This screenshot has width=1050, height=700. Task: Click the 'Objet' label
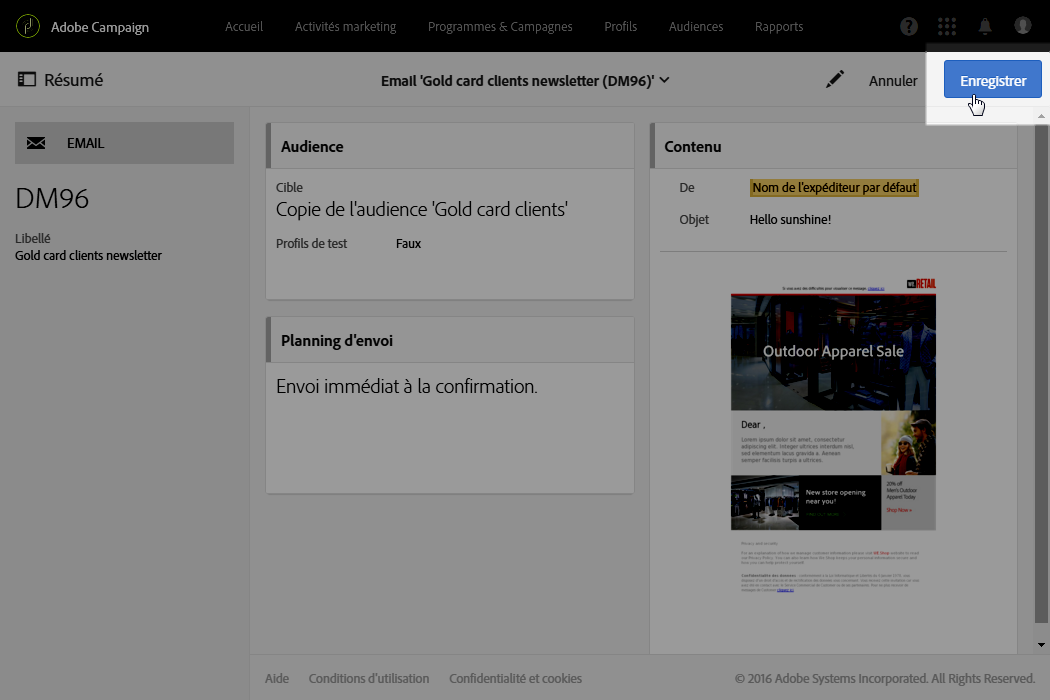click(x=694, y=220)
